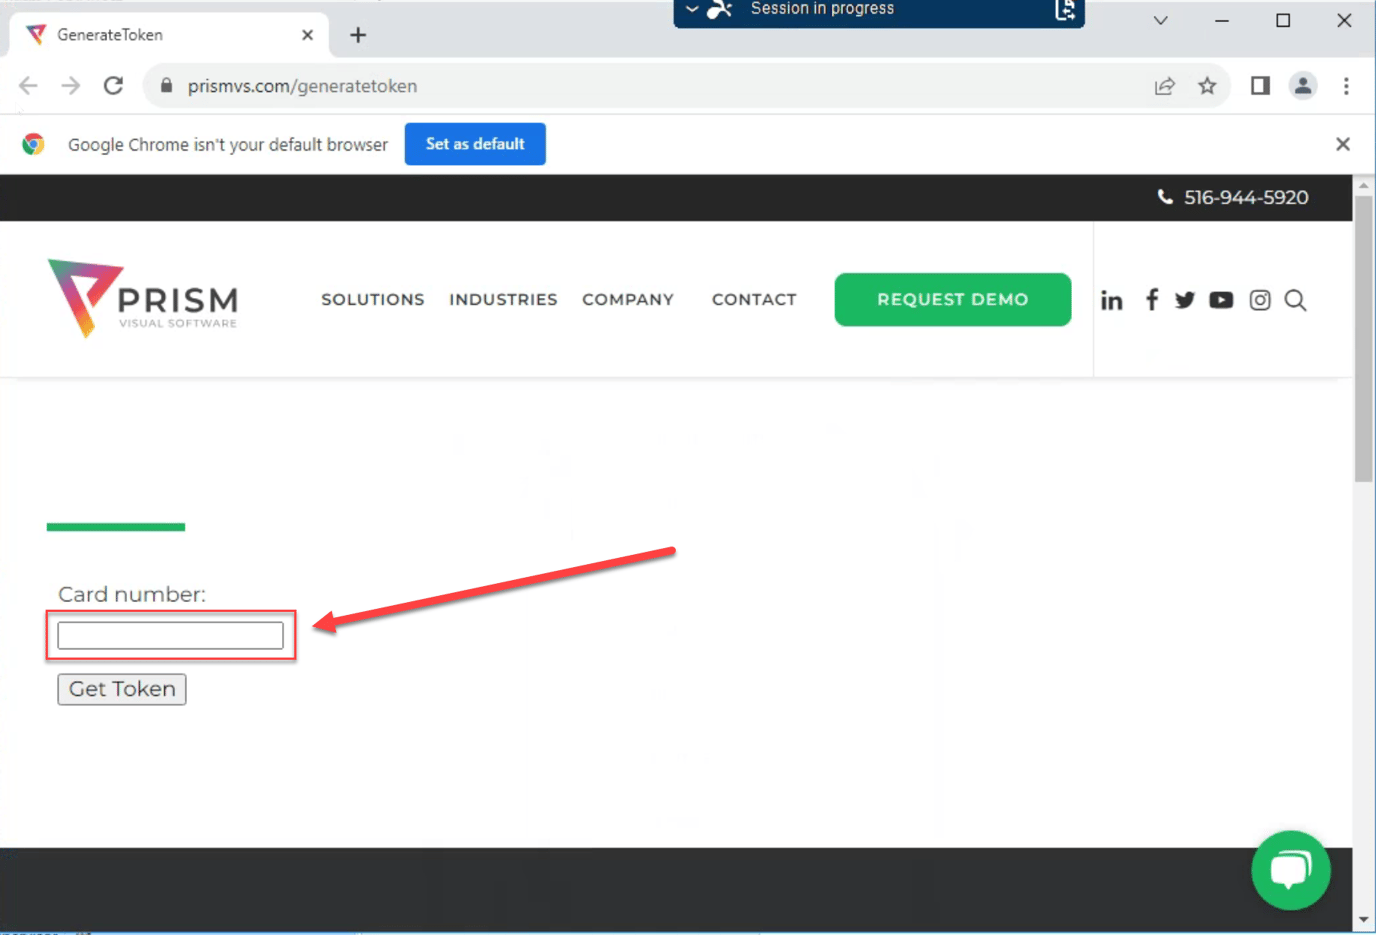Viewport: 1376px width, 935px height.
Task: Toggle Chrome's side panel
Action: tap(1259, 85)
